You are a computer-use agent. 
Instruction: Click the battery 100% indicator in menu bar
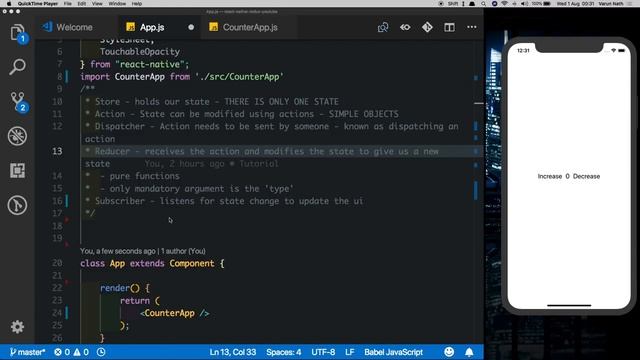[541, 3]
